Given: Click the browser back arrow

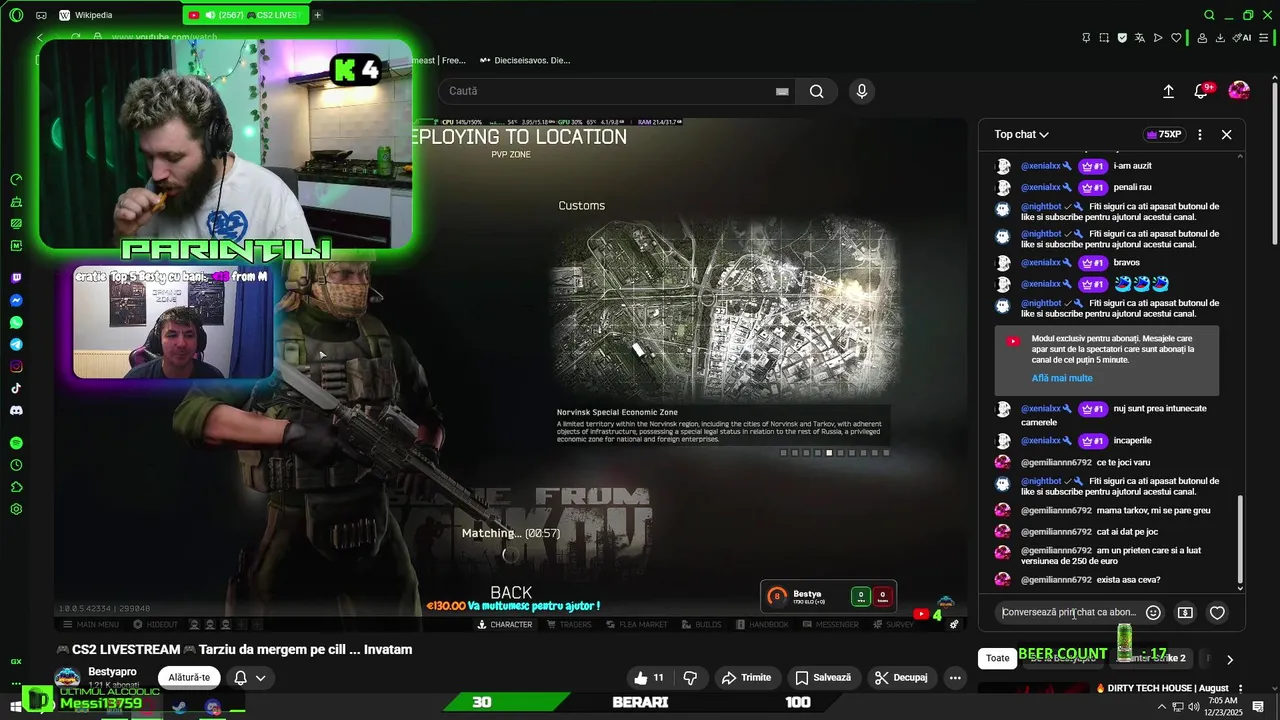Looking at the screenshot, I should pyautogui.click(x=40, y=38).
